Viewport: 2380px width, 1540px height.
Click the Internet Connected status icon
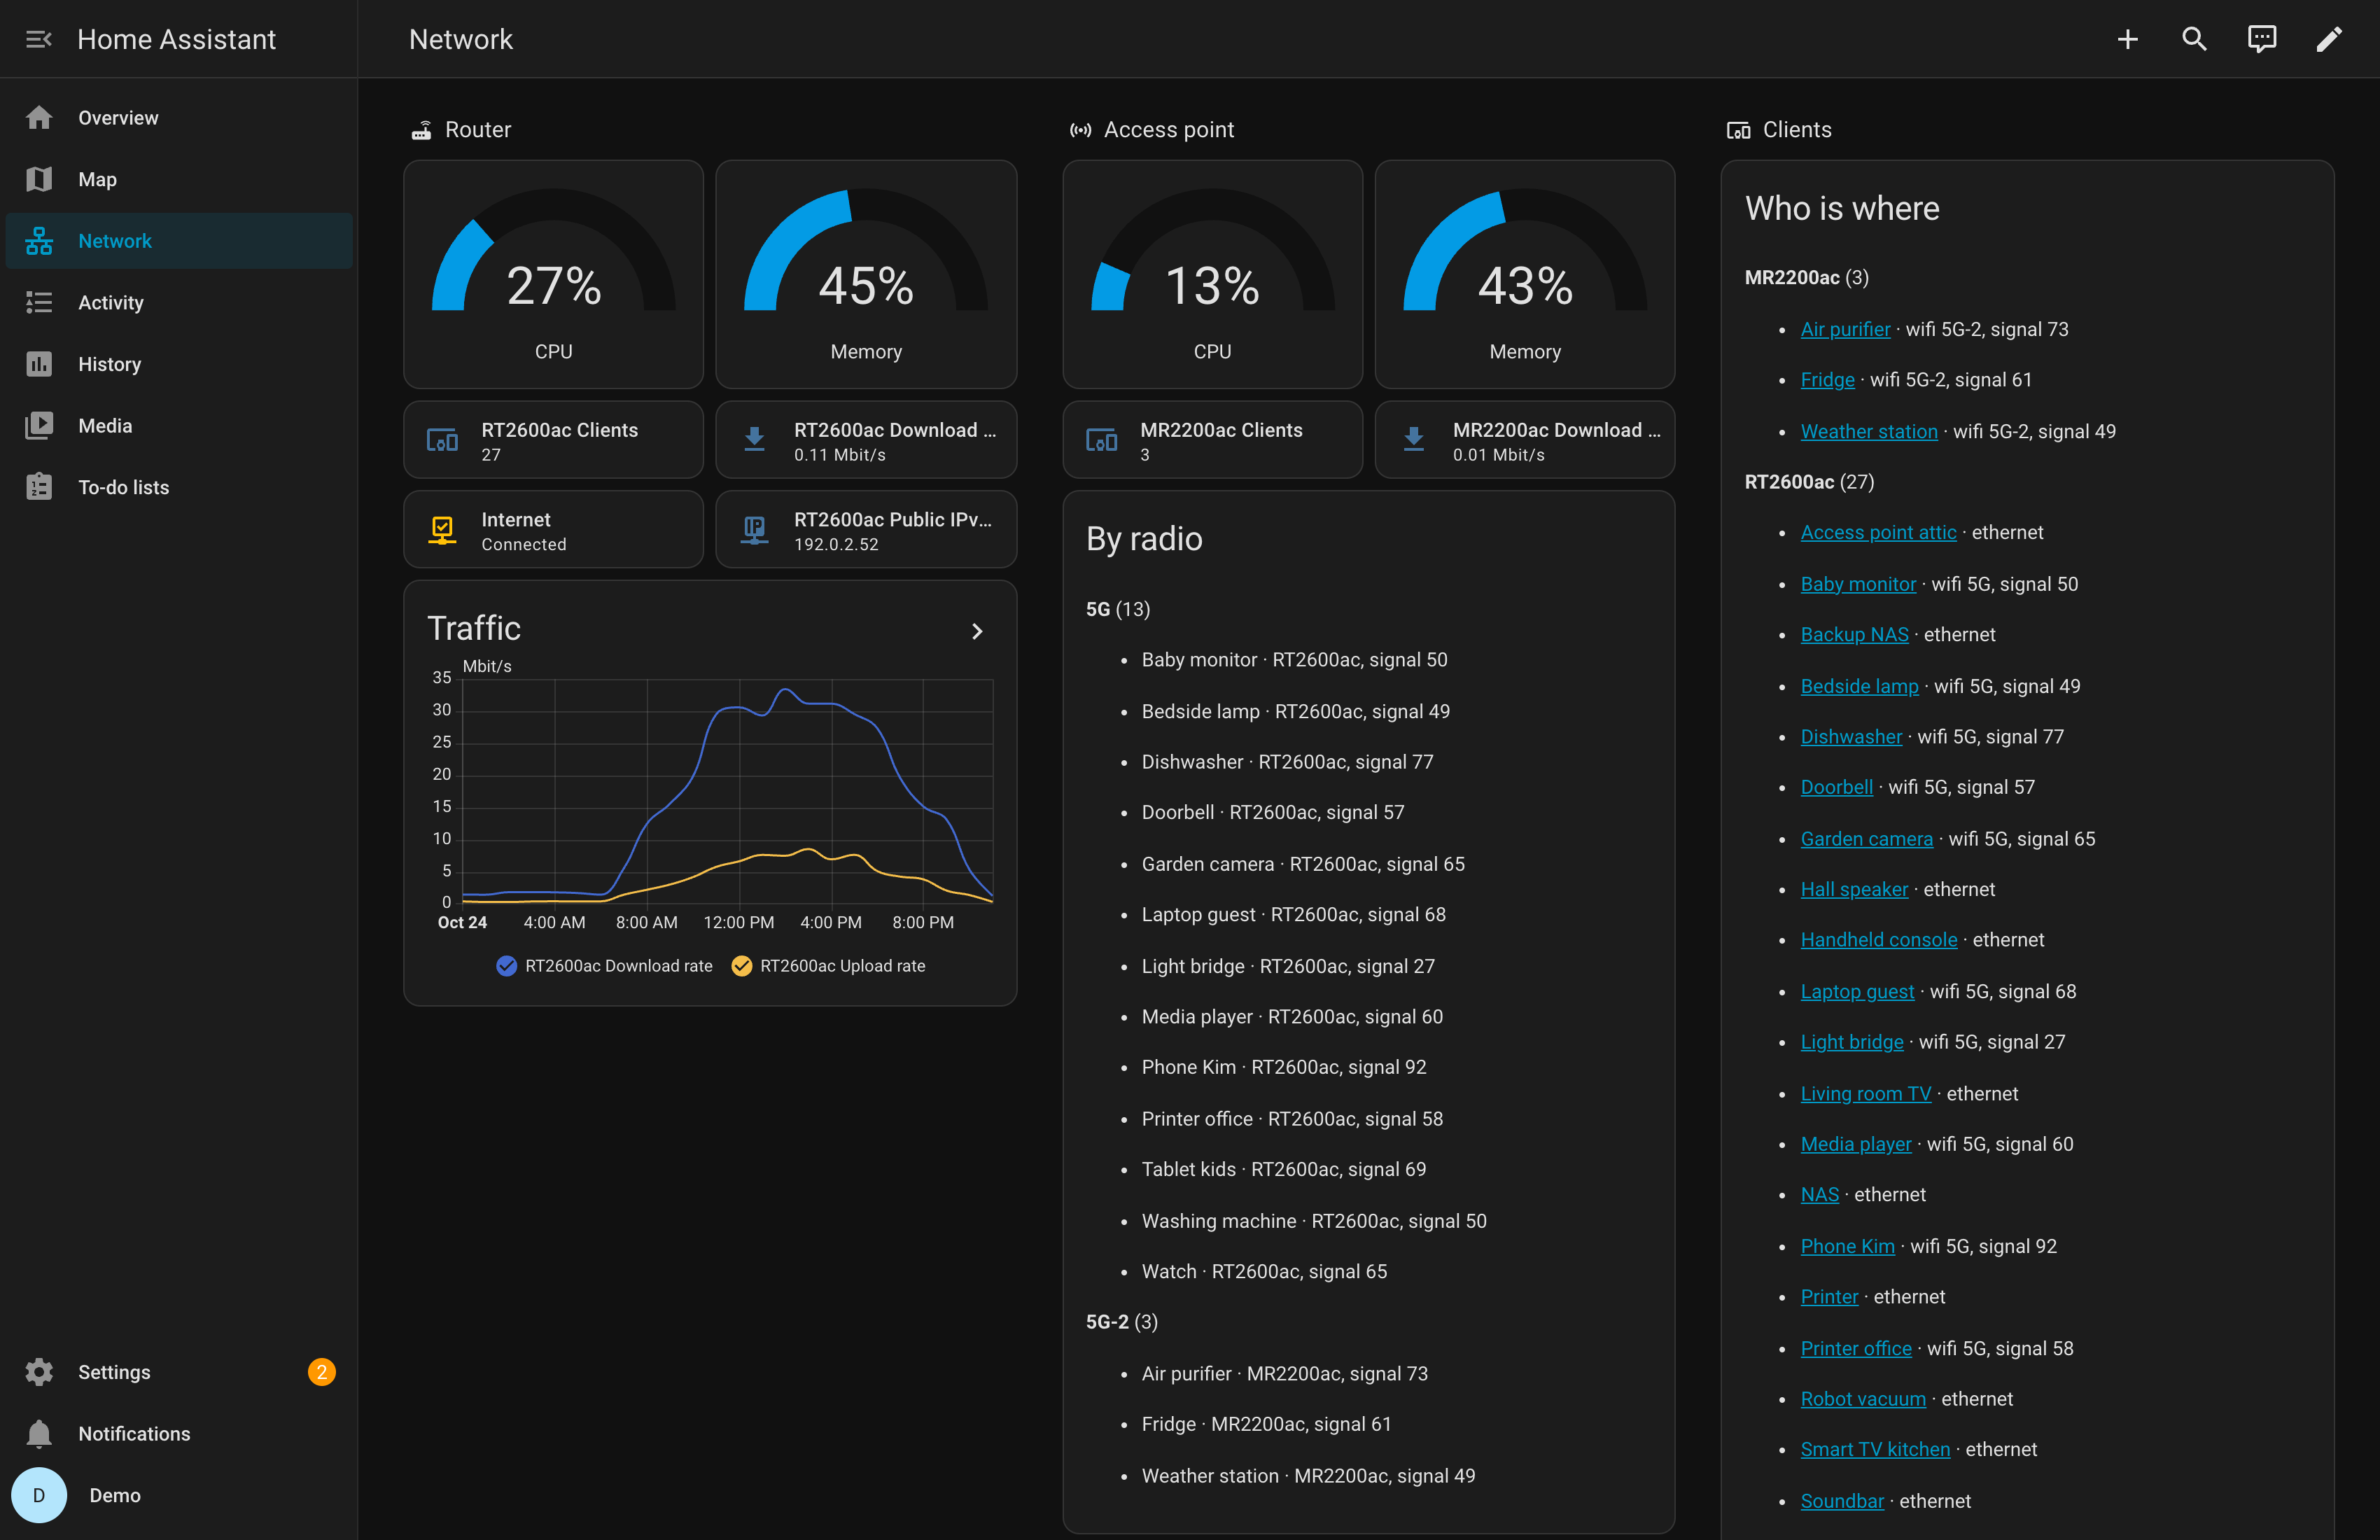click(442, 530)
